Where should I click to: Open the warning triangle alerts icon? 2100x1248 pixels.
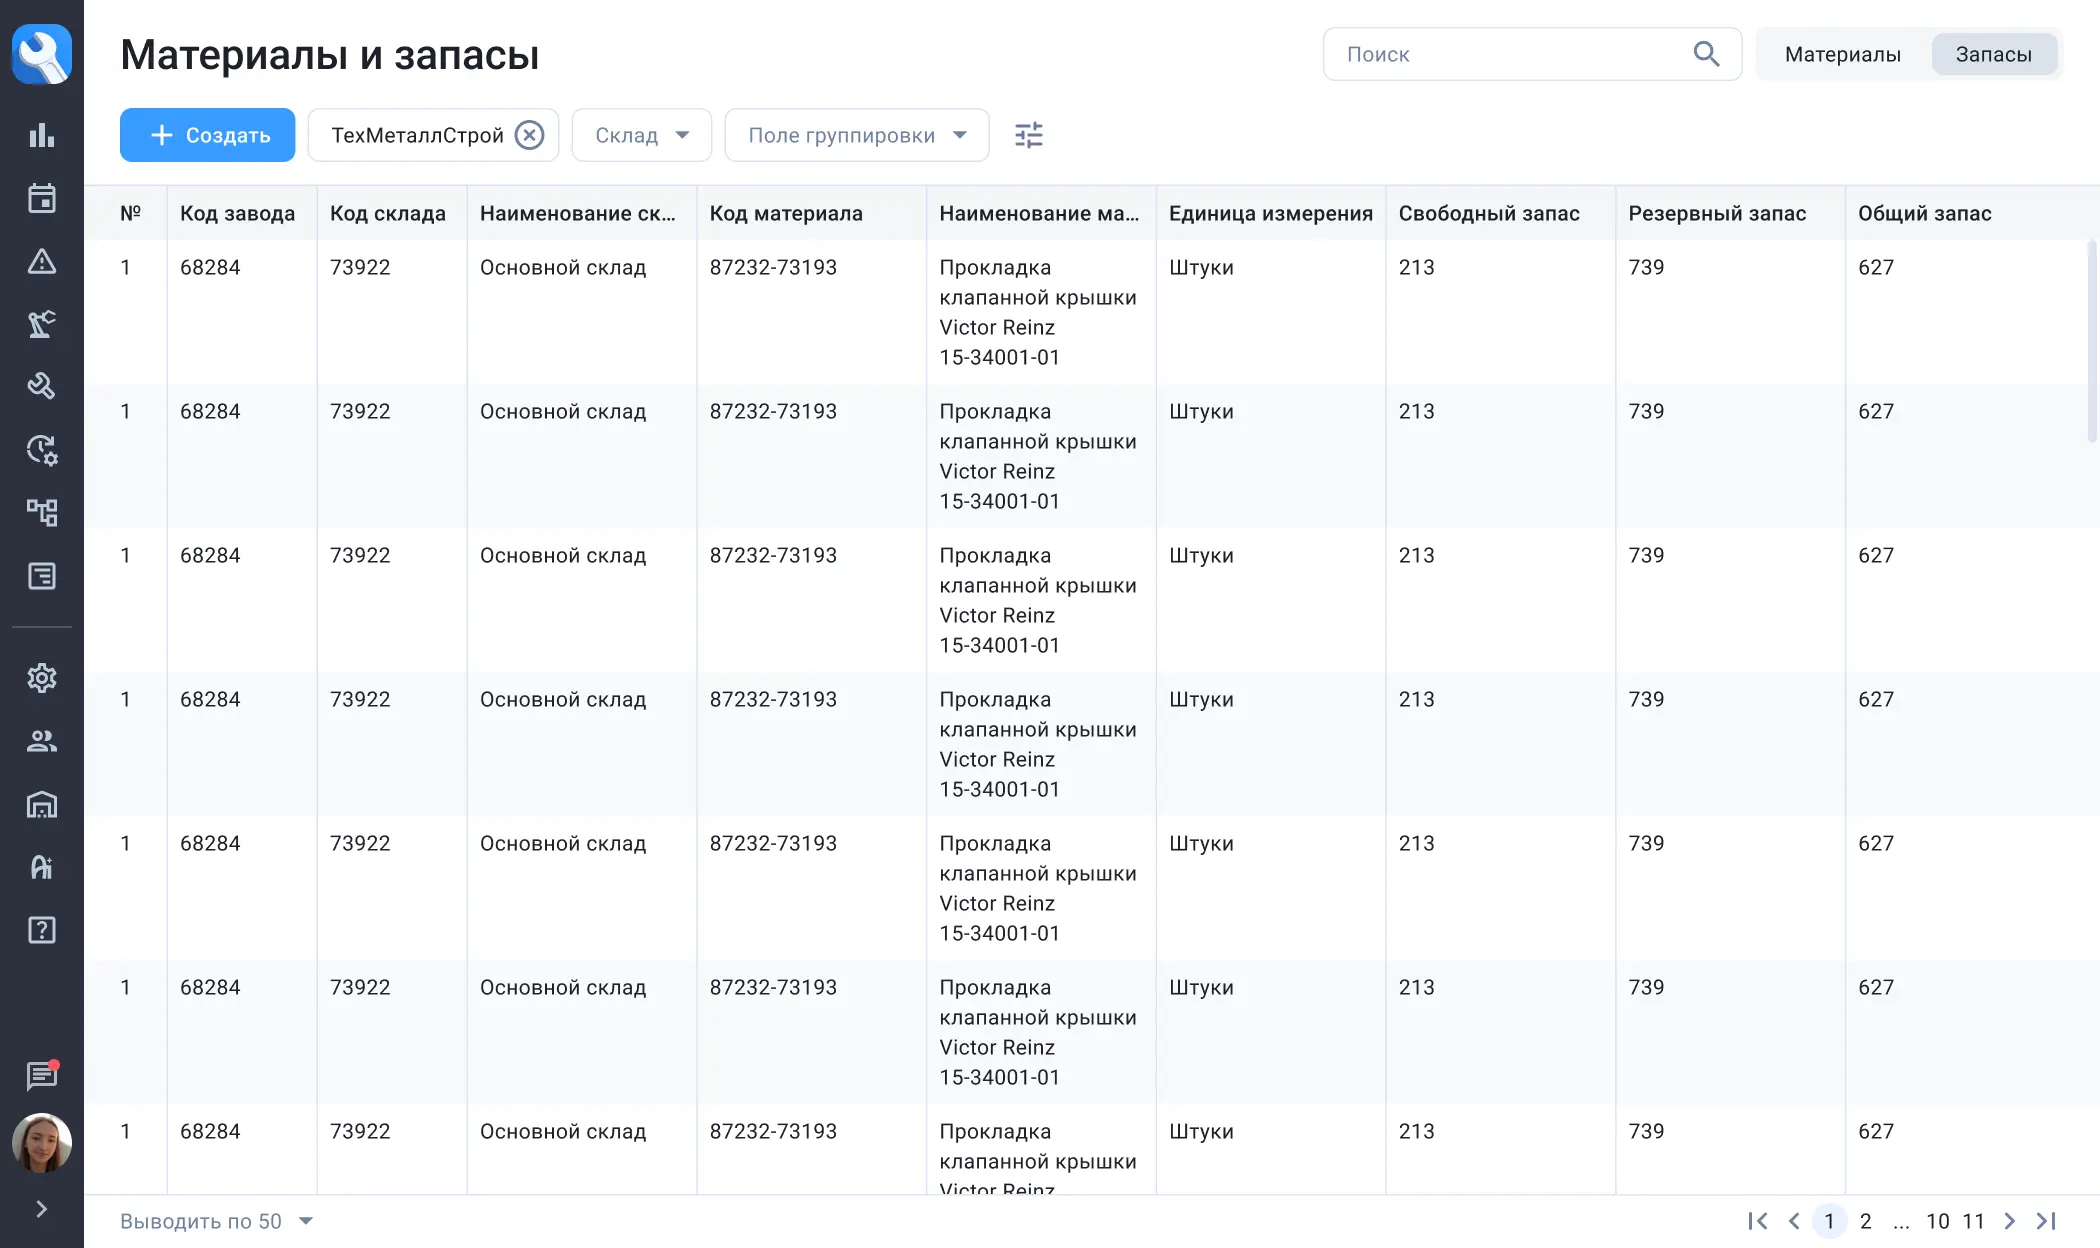[x=41, y=261]
